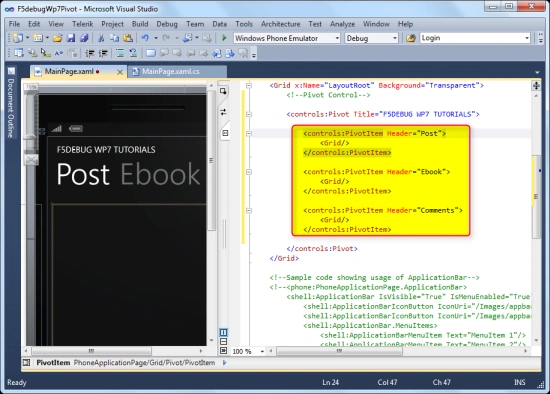The height and width of the screenshot is (394, 550).
Task: Click the Find in Files icon beside Login box
Action: pyautogui.click(x=410, y=38)
